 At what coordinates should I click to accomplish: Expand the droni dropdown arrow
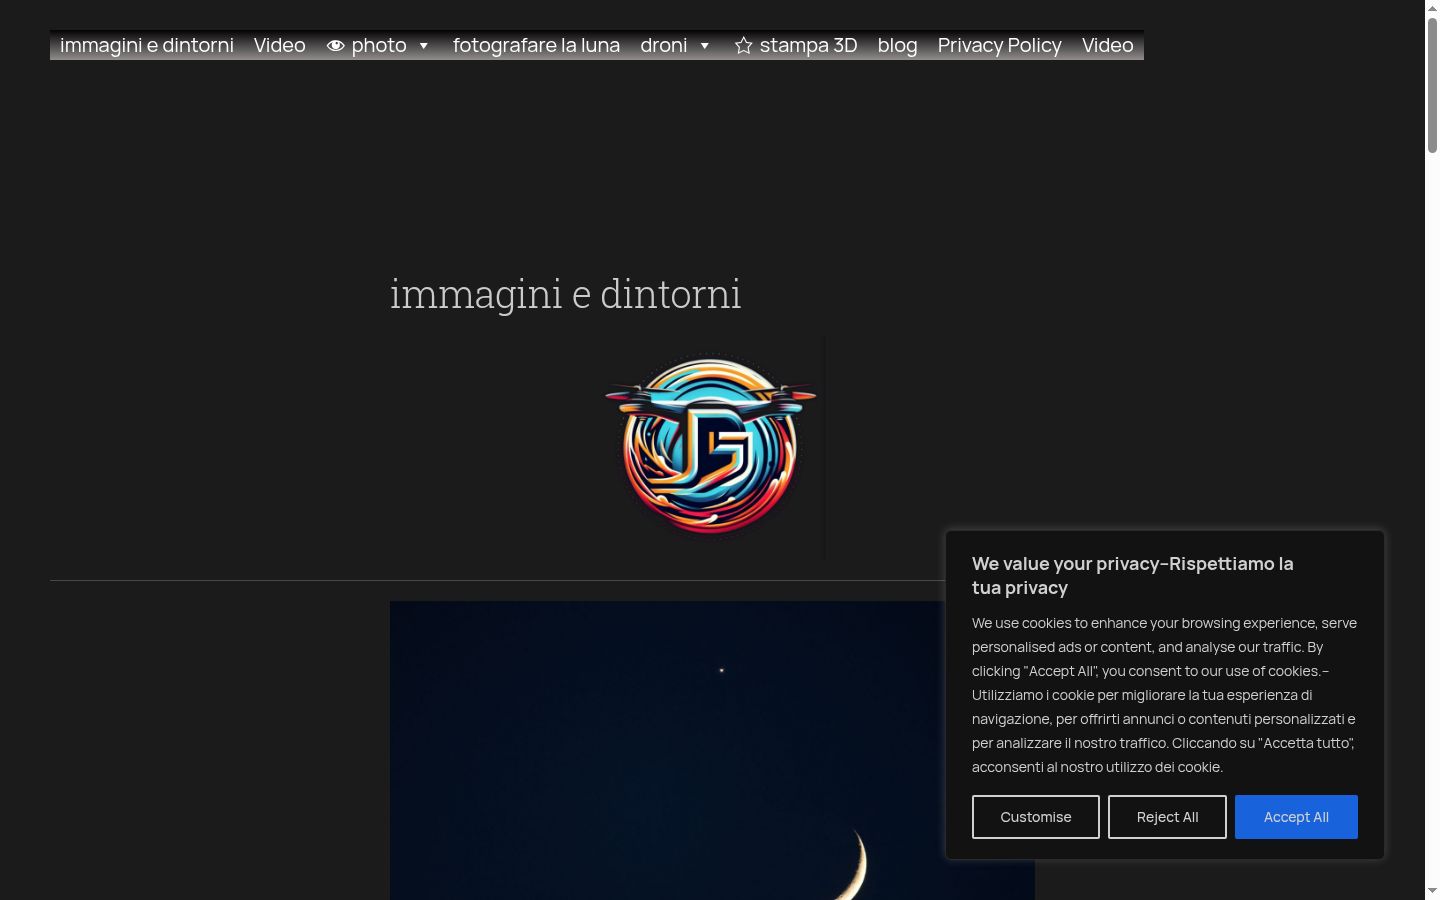(704, 46)
